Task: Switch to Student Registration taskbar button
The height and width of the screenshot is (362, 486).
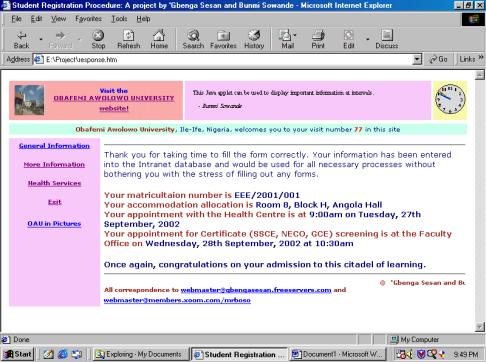Action: 240,354
